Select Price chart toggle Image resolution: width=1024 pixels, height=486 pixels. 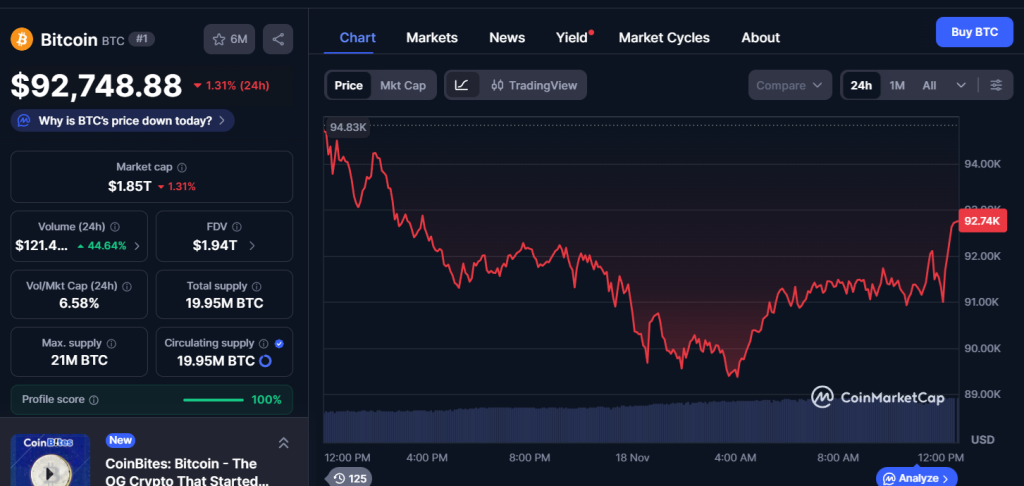tap(349, 85)
